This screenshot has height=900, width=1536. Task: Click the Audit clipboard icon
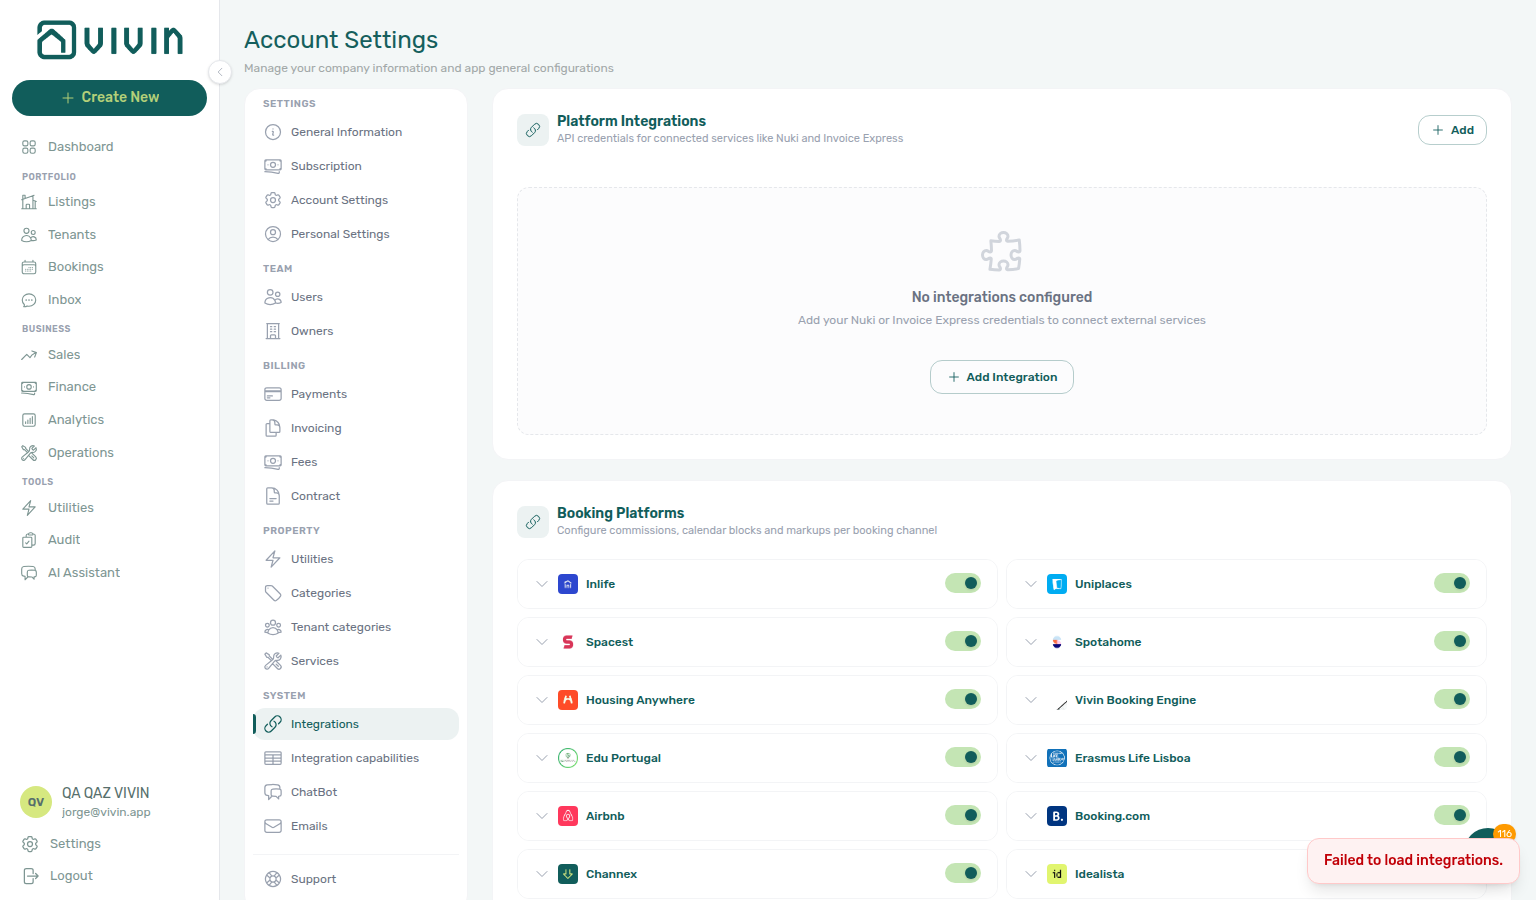pos(29,540)
